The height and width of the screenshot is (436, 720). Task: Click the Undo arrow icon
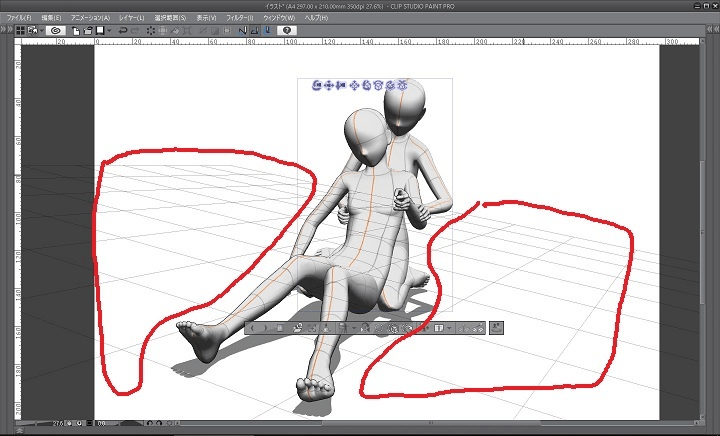click(122, 31)
